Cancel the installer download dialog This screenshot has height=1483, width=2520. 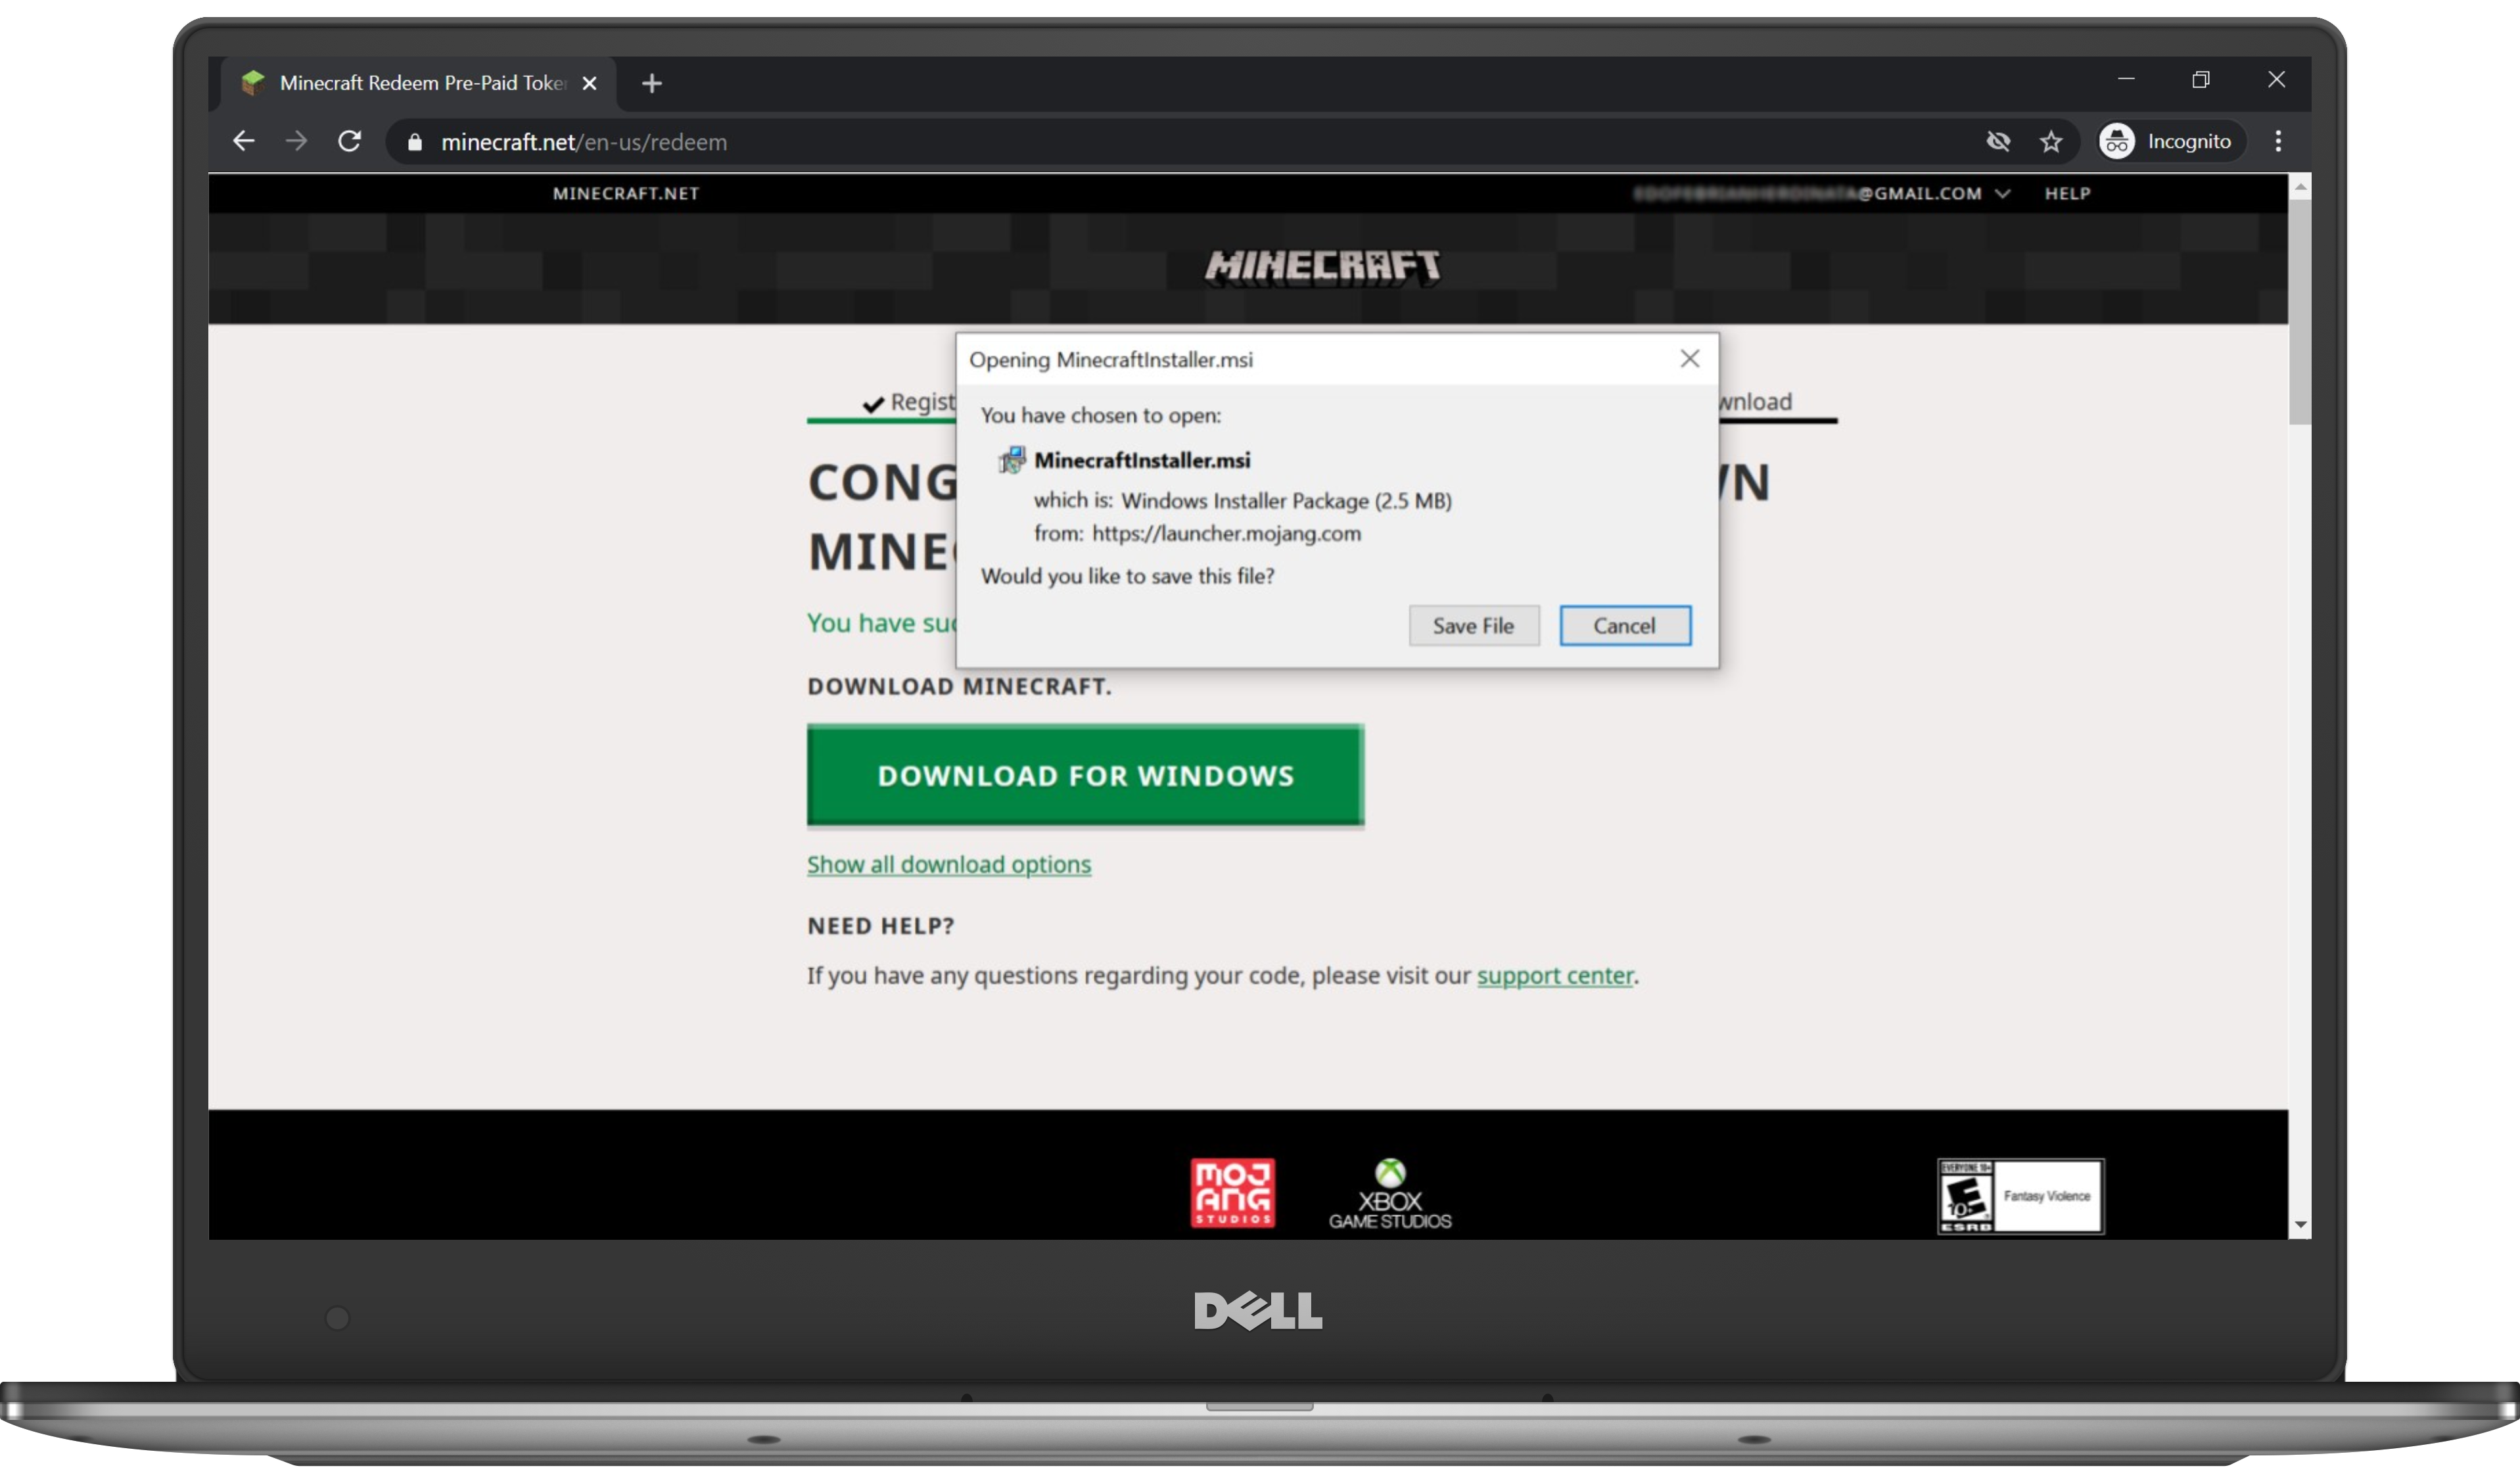click(x=1624, y=625)
